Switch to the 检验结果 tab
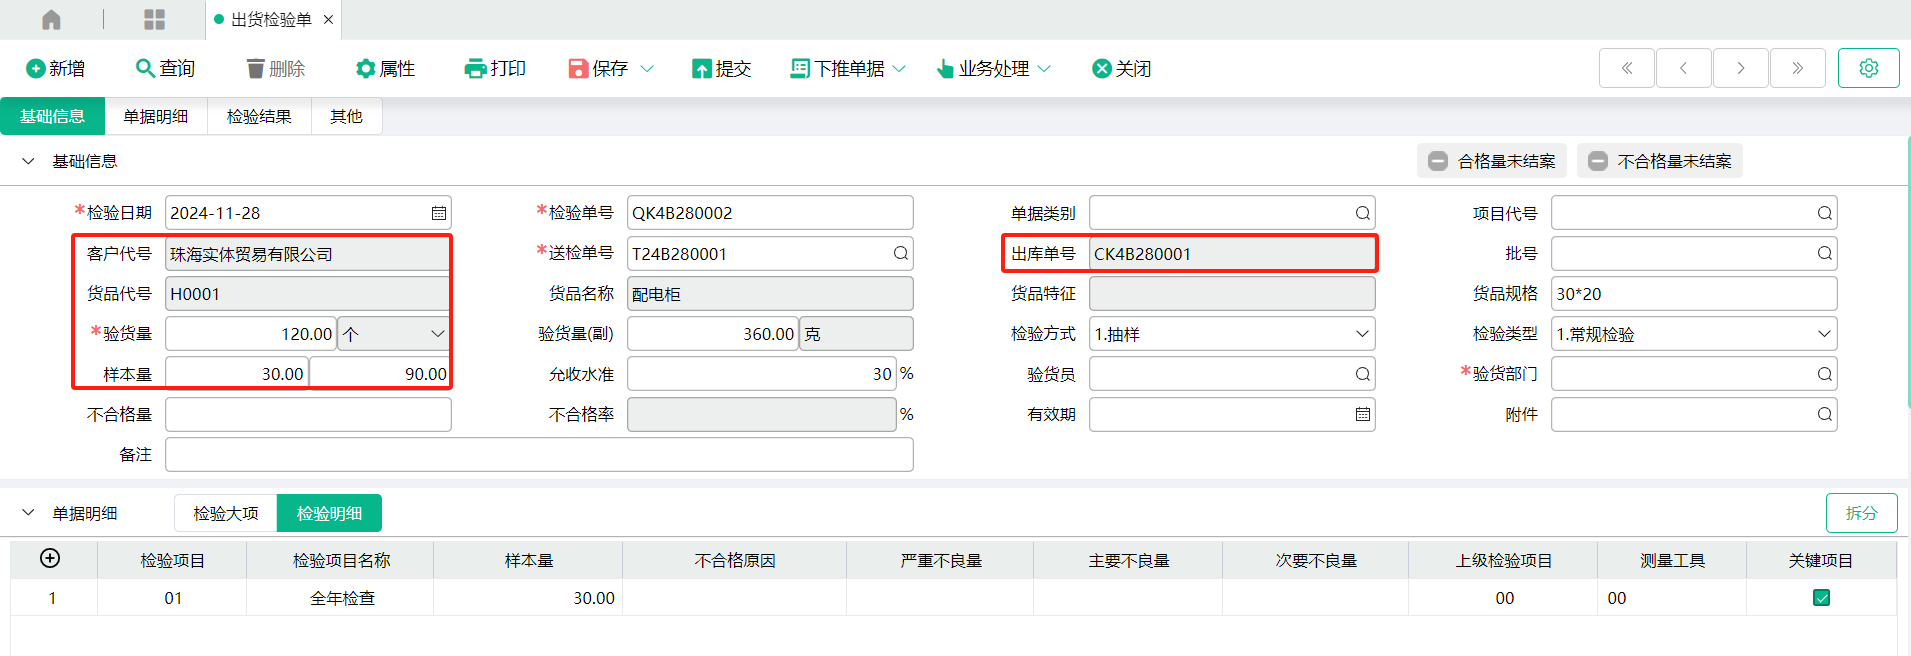The image size is (1911, 656). pos(259,117)
